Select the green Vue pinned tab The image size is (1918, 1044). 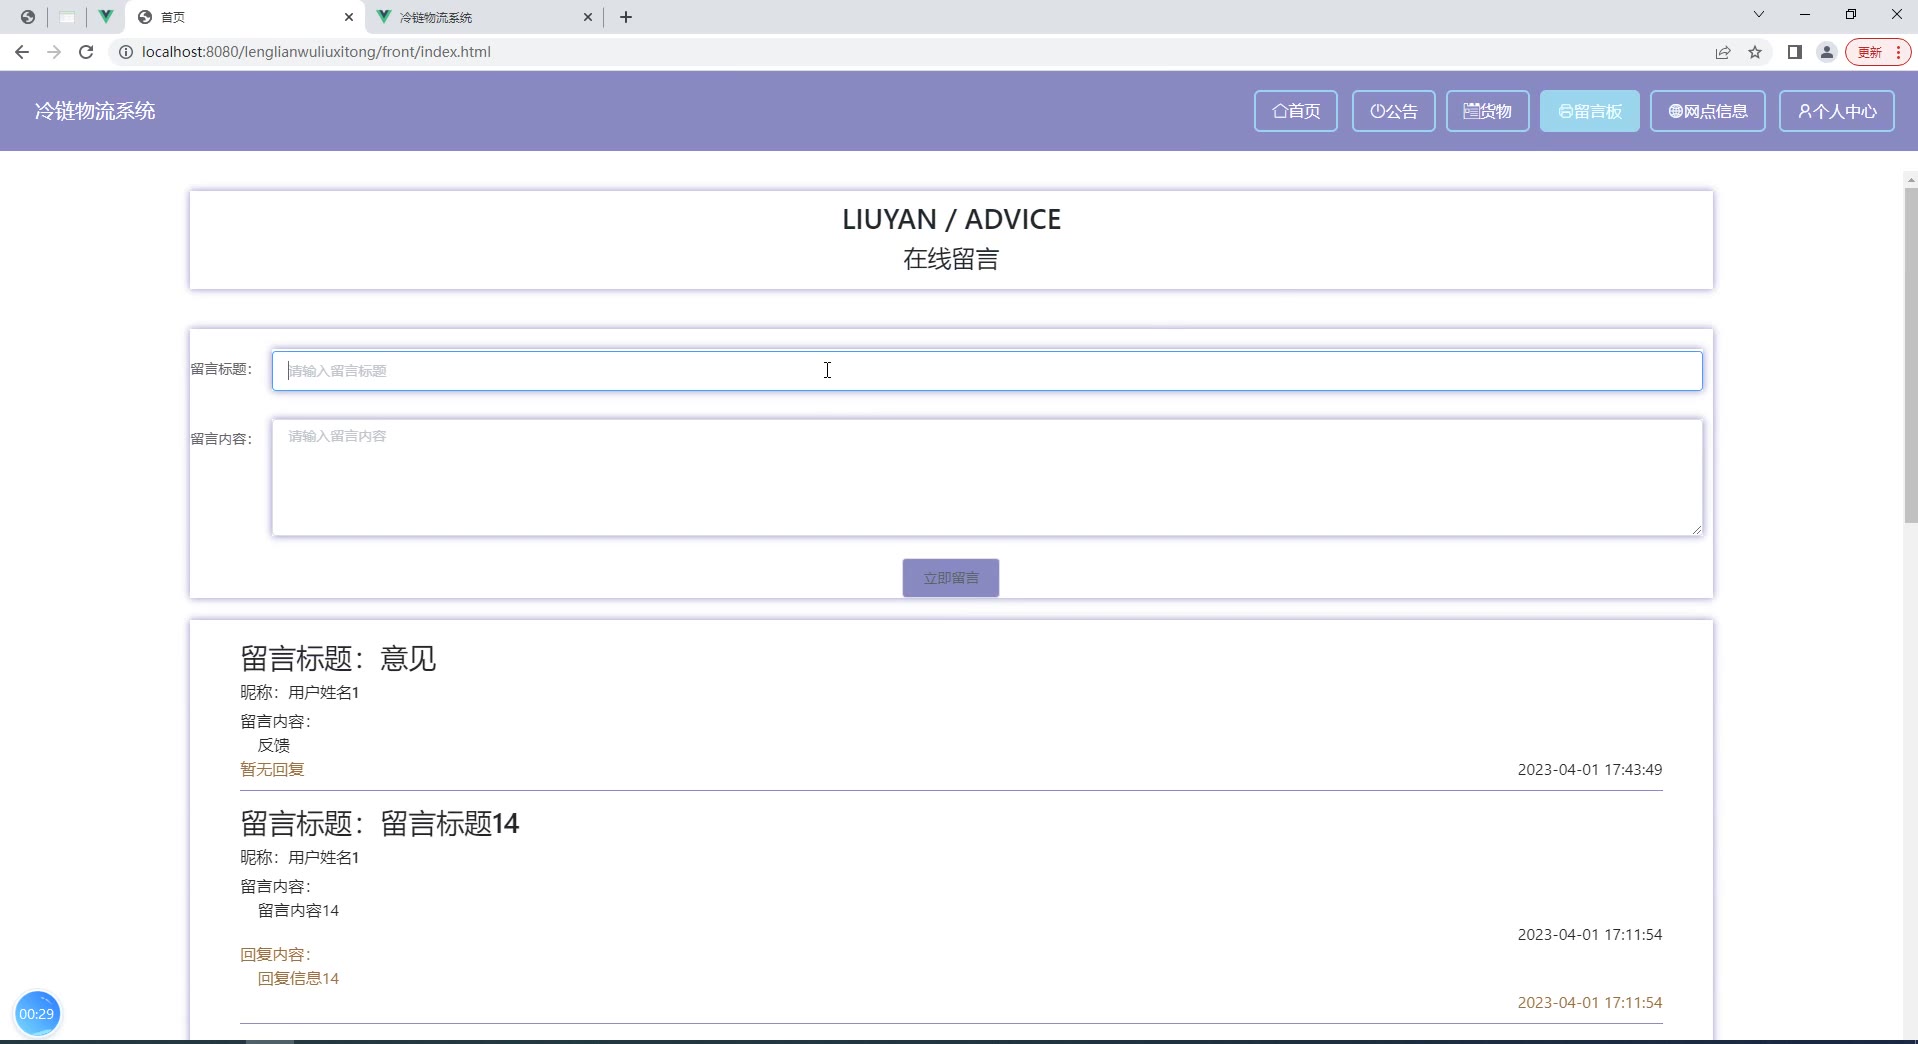(105, 17)
